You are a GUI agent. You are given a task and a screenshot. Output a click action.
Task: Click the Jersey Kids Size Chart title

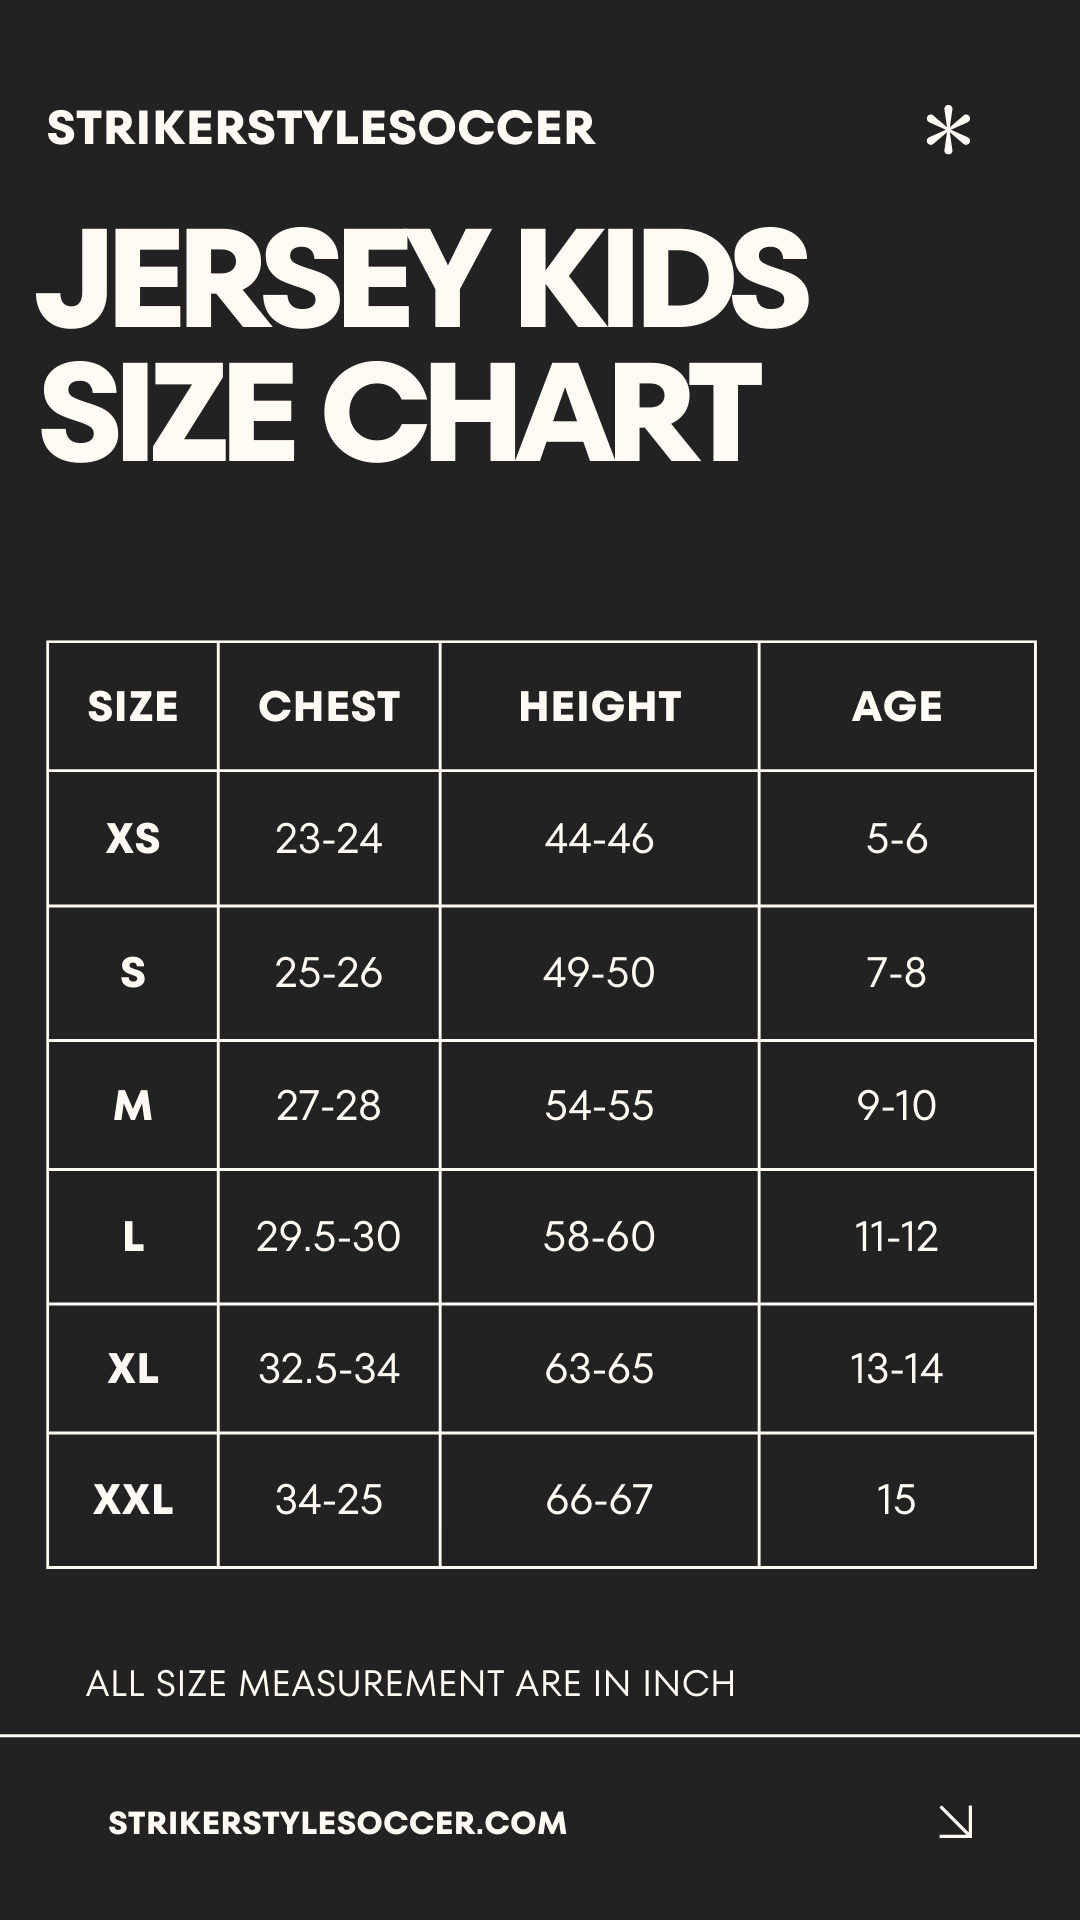[422, 345]
